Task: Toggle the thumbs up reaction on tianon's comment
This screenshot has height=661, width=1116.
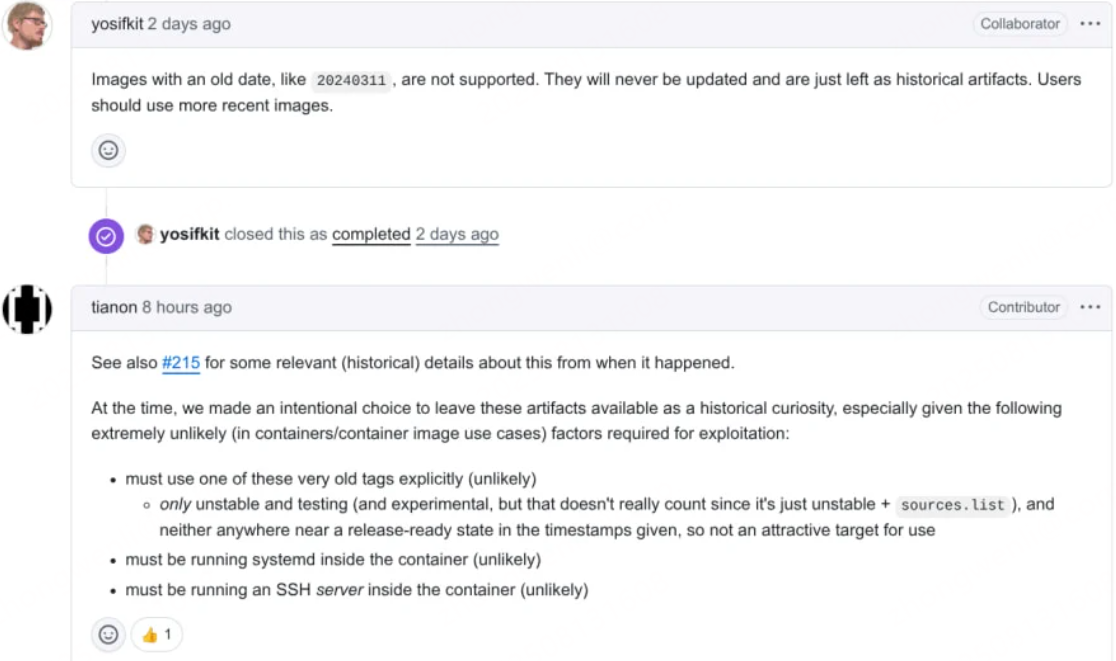Action: [157, 635]
